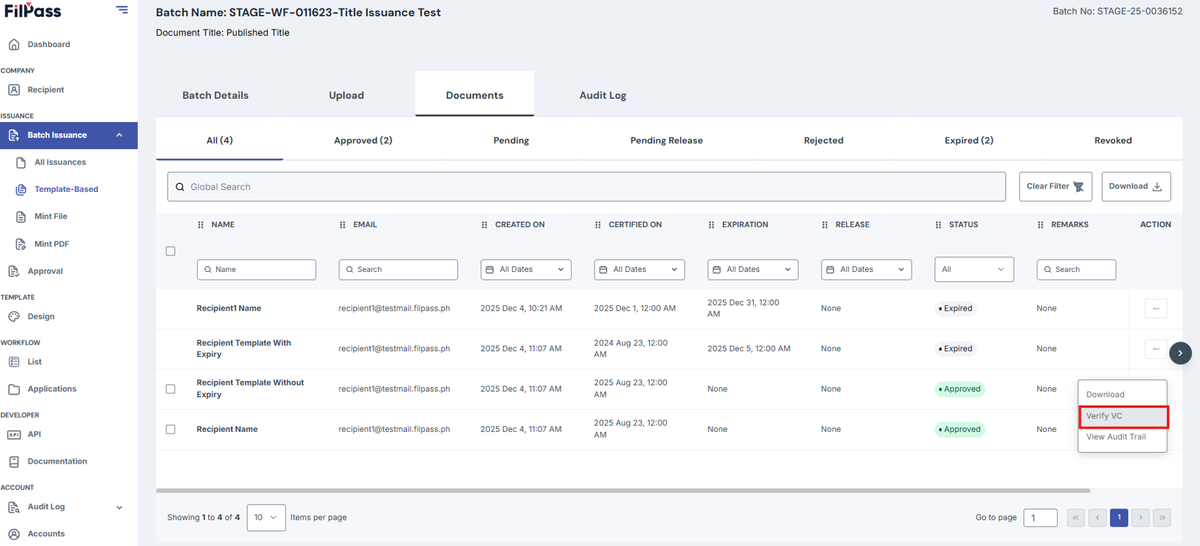Open the Certified On dates dropdown
This screenshot has height=546, width=1200.
click(x=640, y=269)
